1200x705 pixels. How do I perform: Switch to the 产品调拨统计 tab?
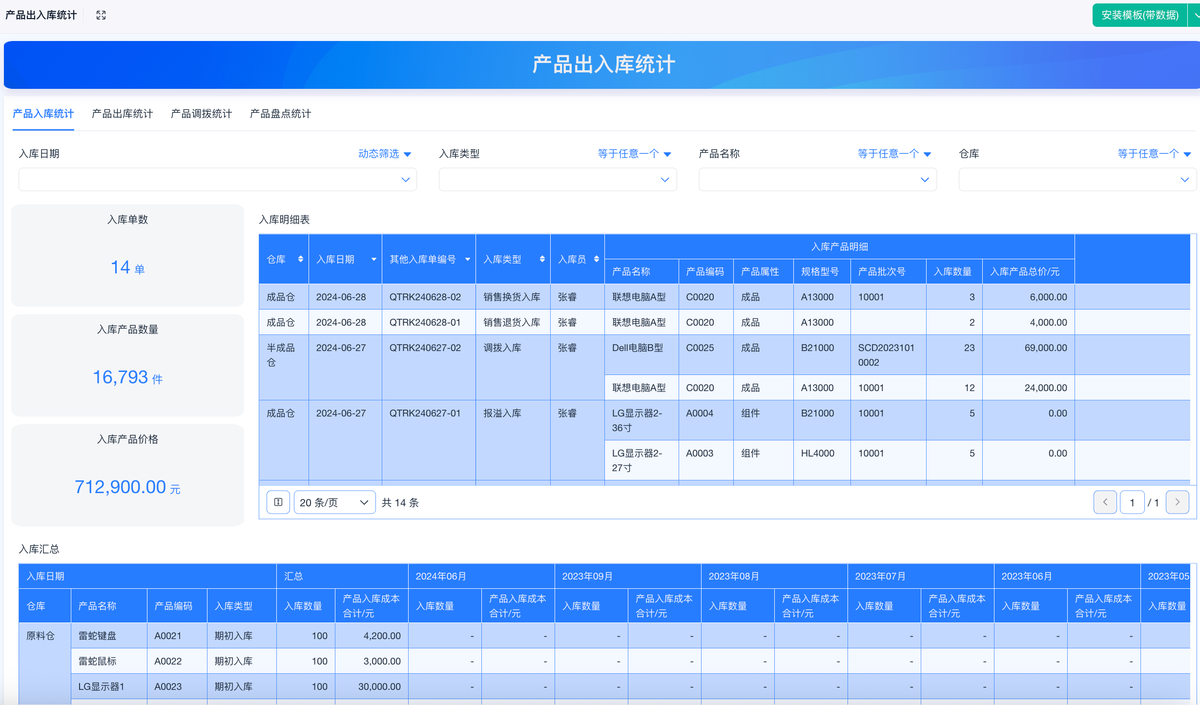pos(201,114)
